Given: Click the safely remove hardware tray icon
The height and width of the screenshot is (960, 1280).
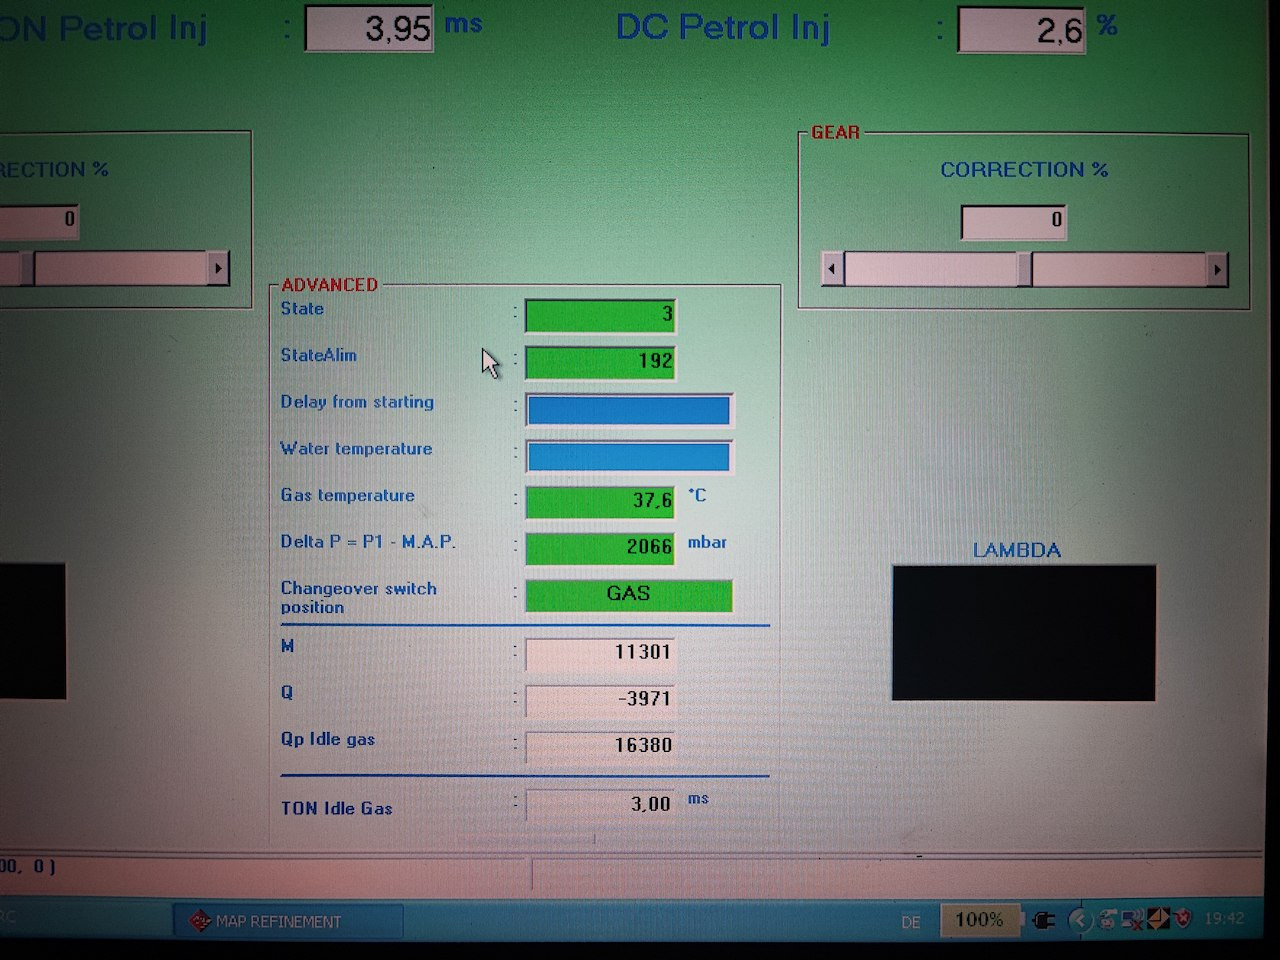Looking at the screenshot, I should tap(1108, 919).
